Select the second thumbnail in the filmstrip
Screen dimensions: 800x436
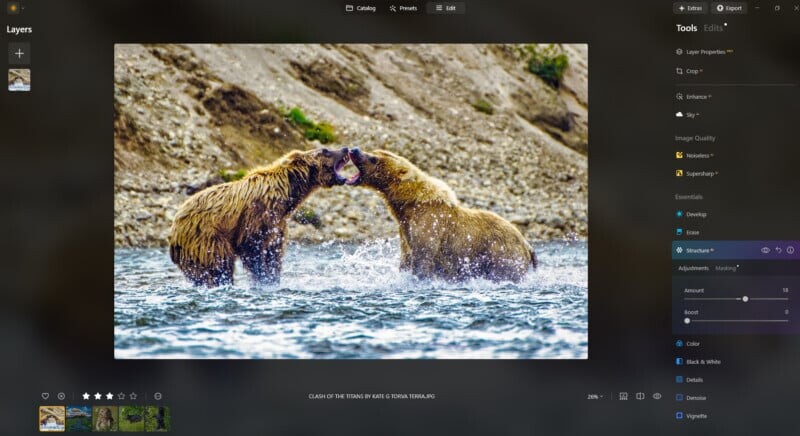79,418
